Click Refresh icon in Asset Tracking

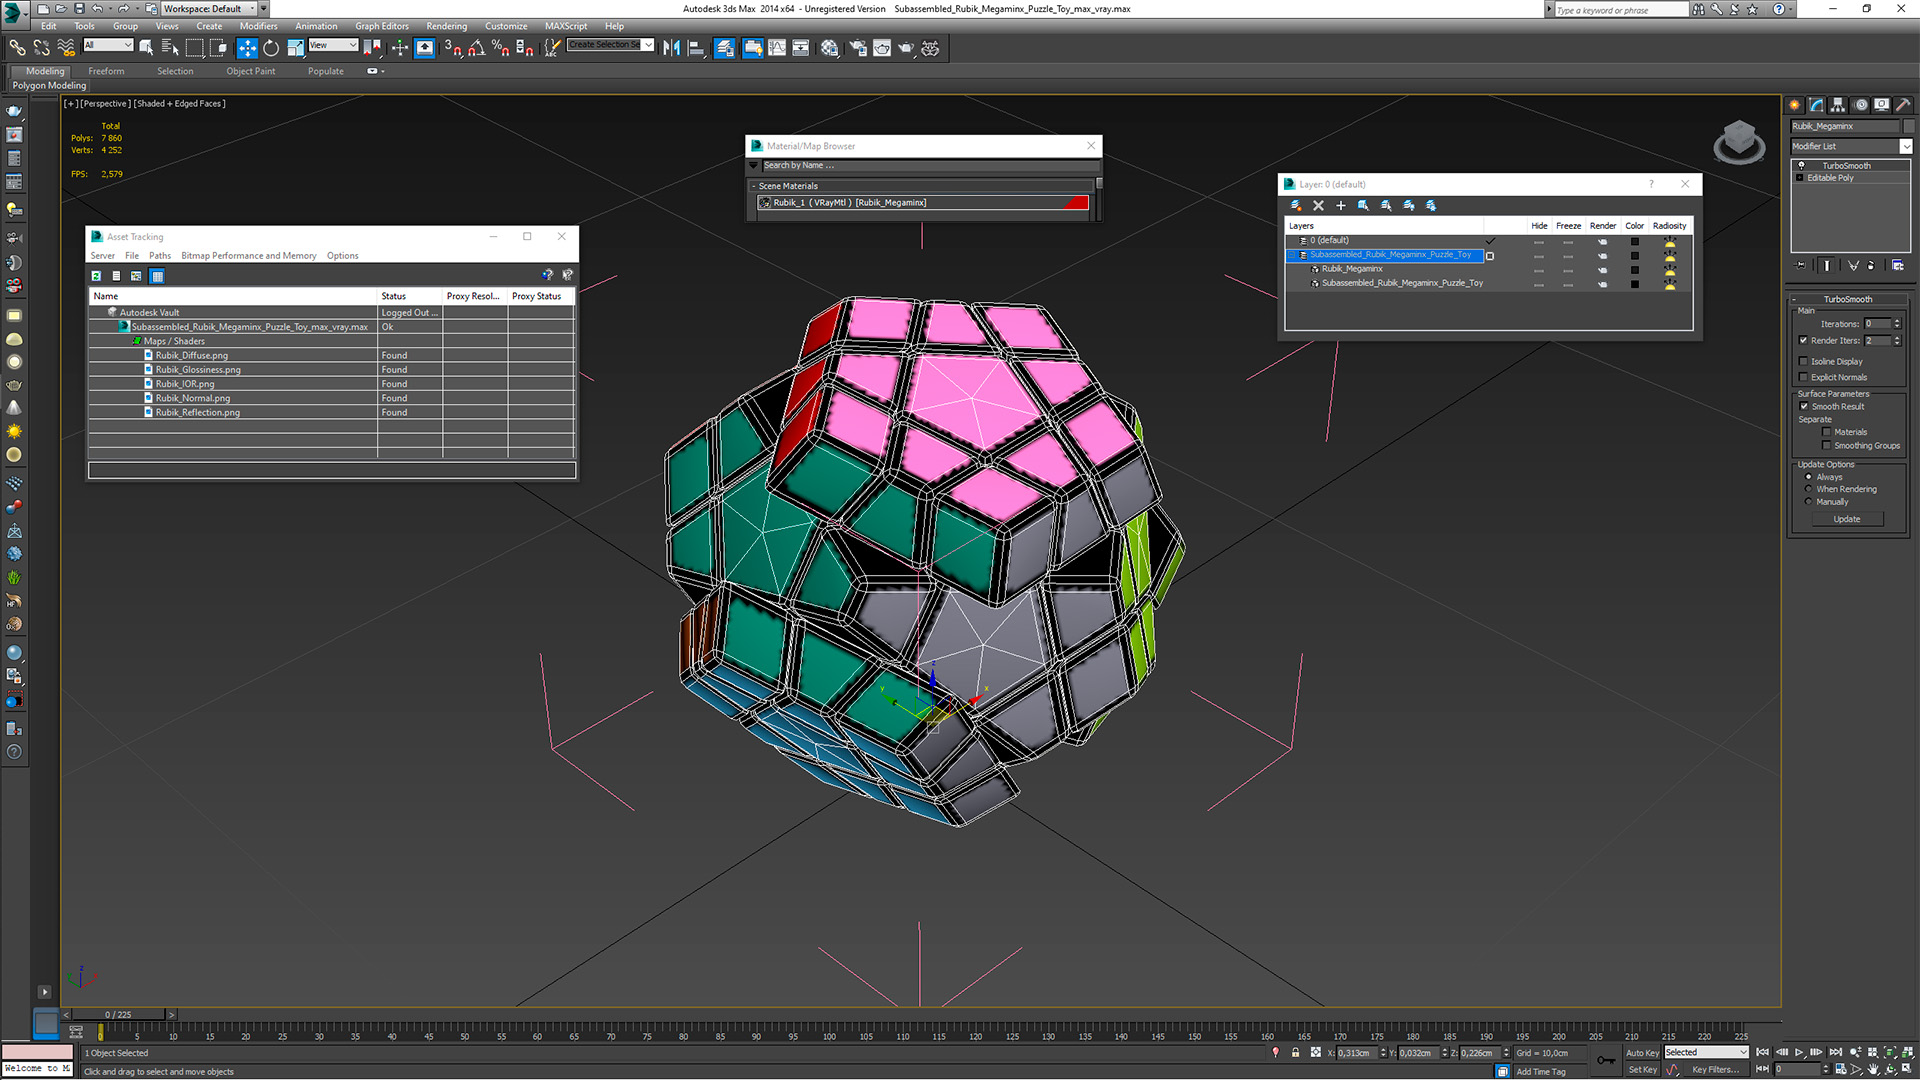(96, 276)
